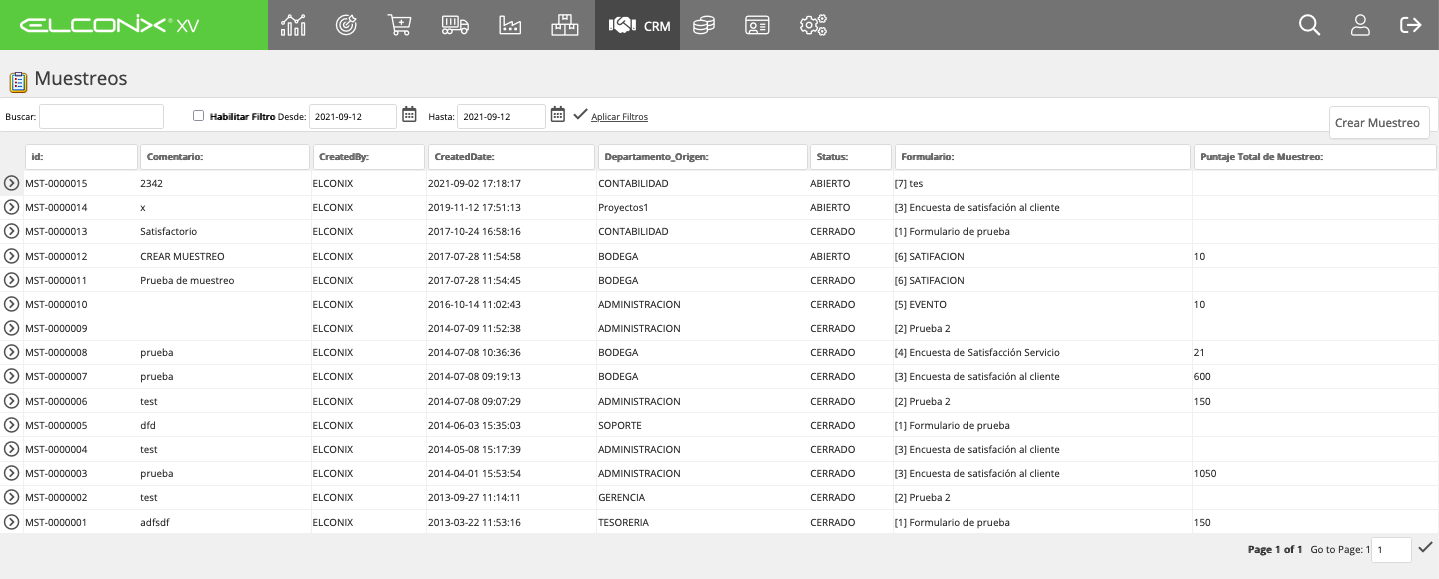This screenshot has width=1439, height=579.
Task: Expand row MST-0000007 details
Action: tap(12, 376)
